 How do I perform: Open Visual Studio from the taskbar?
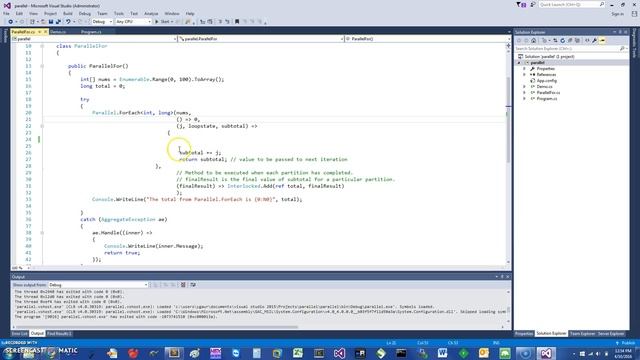pos(546,353)
